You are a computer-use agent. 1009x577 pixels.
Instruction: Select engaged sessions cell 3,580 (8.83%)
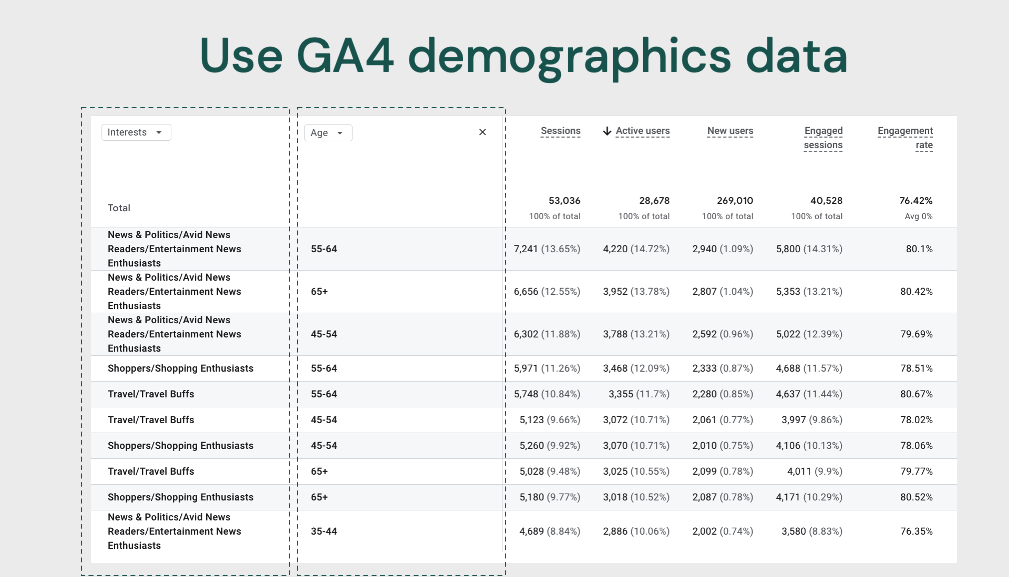pos(812,531)
